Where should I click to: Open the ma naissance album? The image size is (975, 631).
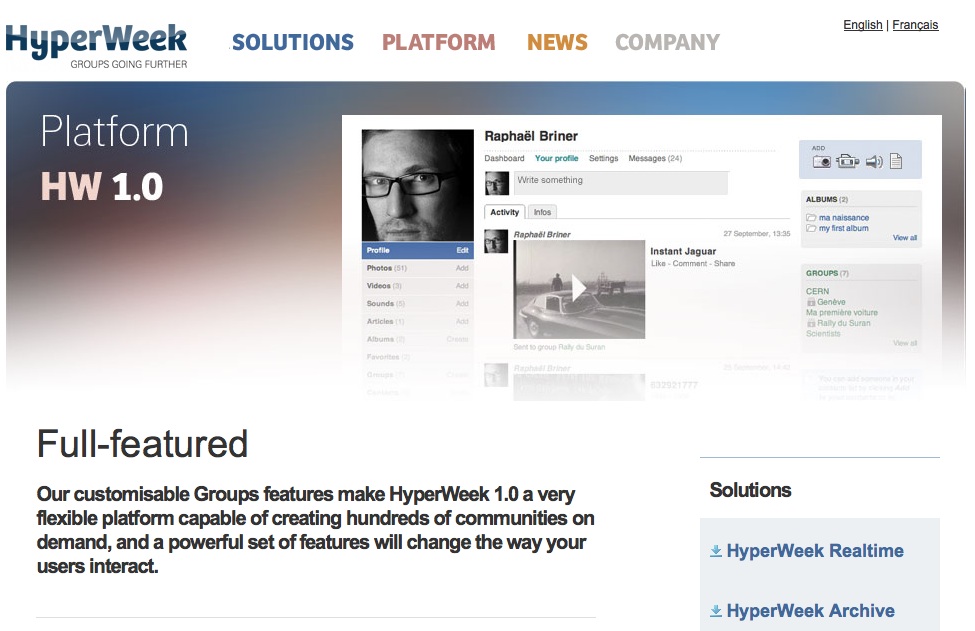pos(844,218)
